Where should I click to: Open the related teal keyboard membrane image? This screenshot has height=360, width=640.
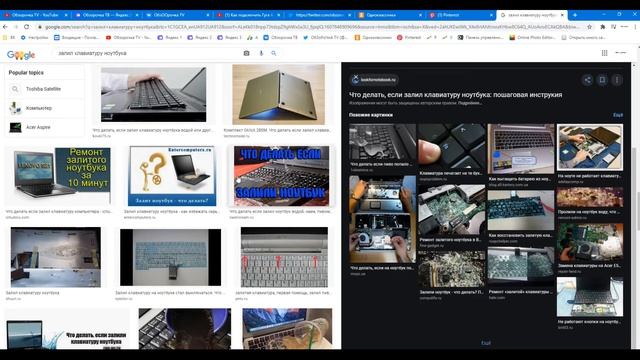(x=521, y=210)
